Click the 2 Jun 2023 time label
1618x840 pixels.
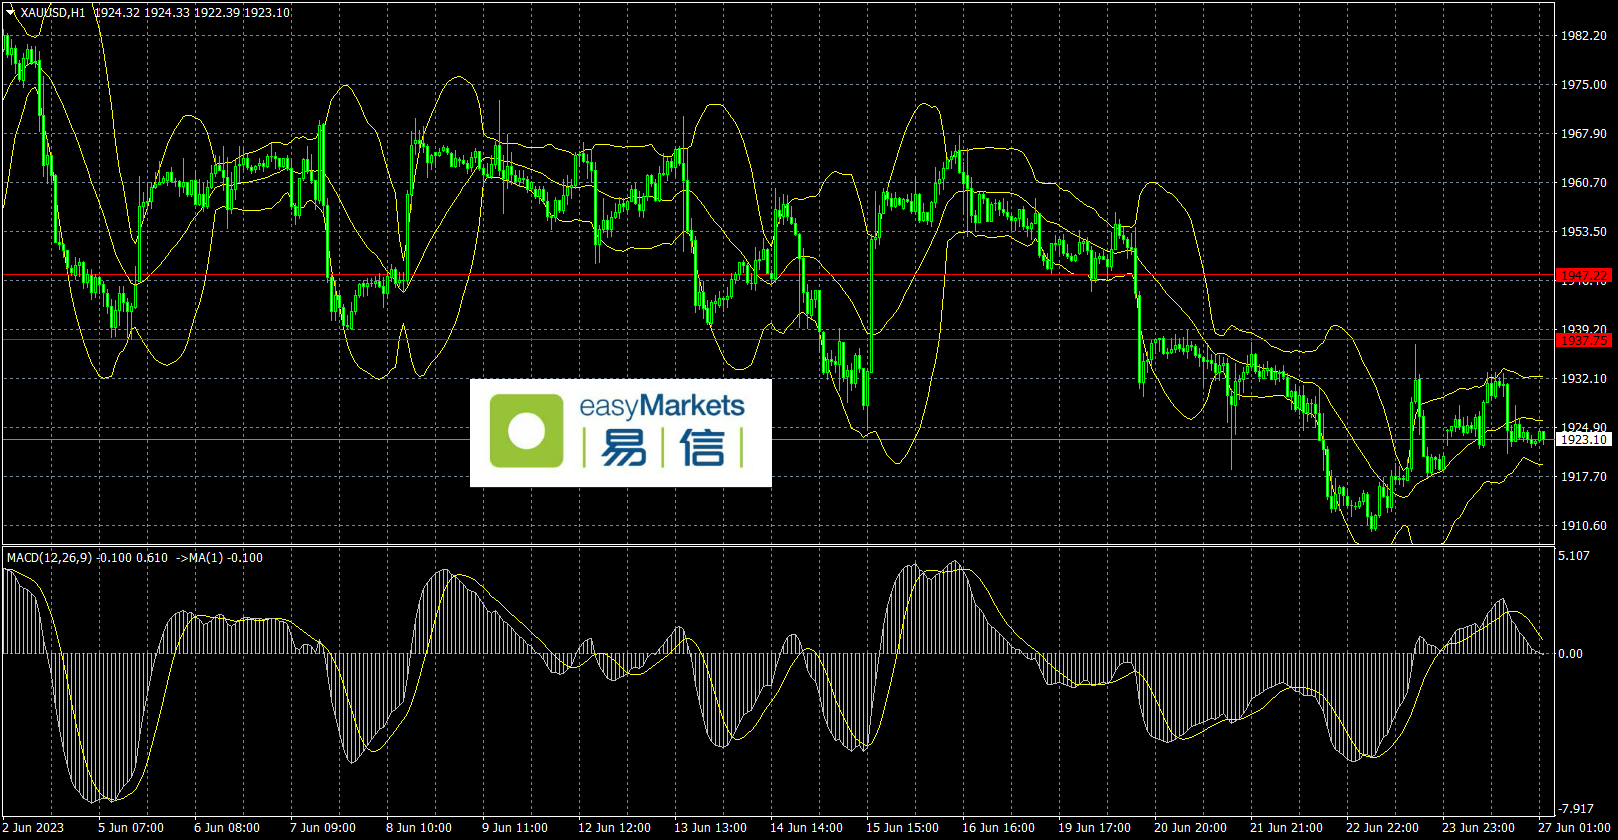click(x=34, y=828)
